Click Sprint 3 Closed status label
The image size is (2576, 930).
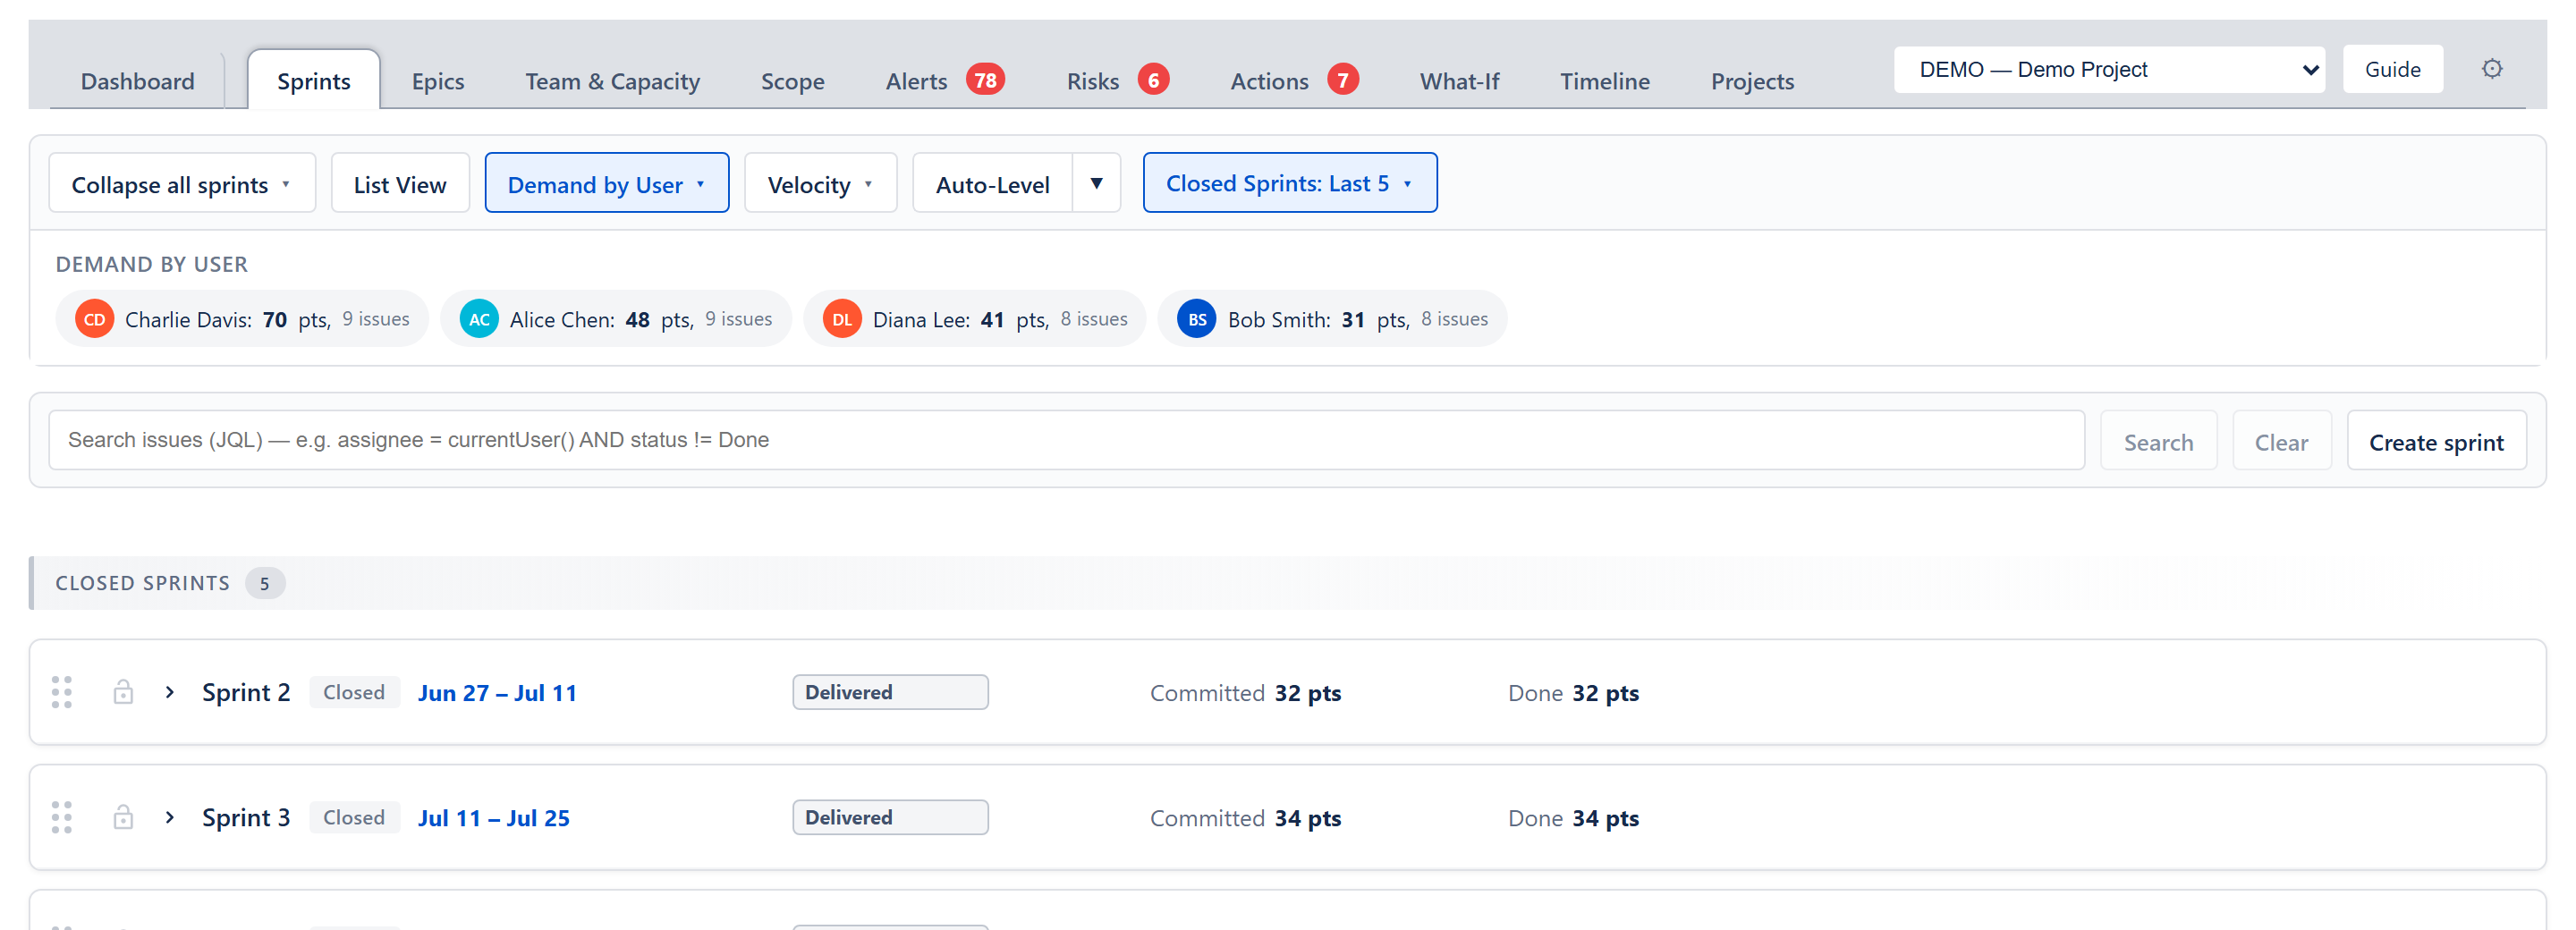(x=354, y=817)
